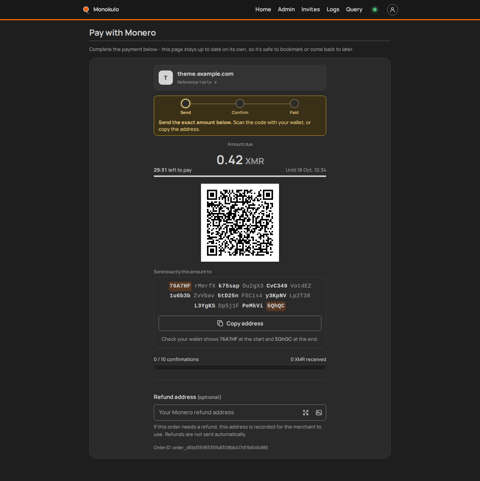Viewport: 480px width, 481px height.
Task: Click the Monokuto orange logo icon
Action: tap(86, 10)
